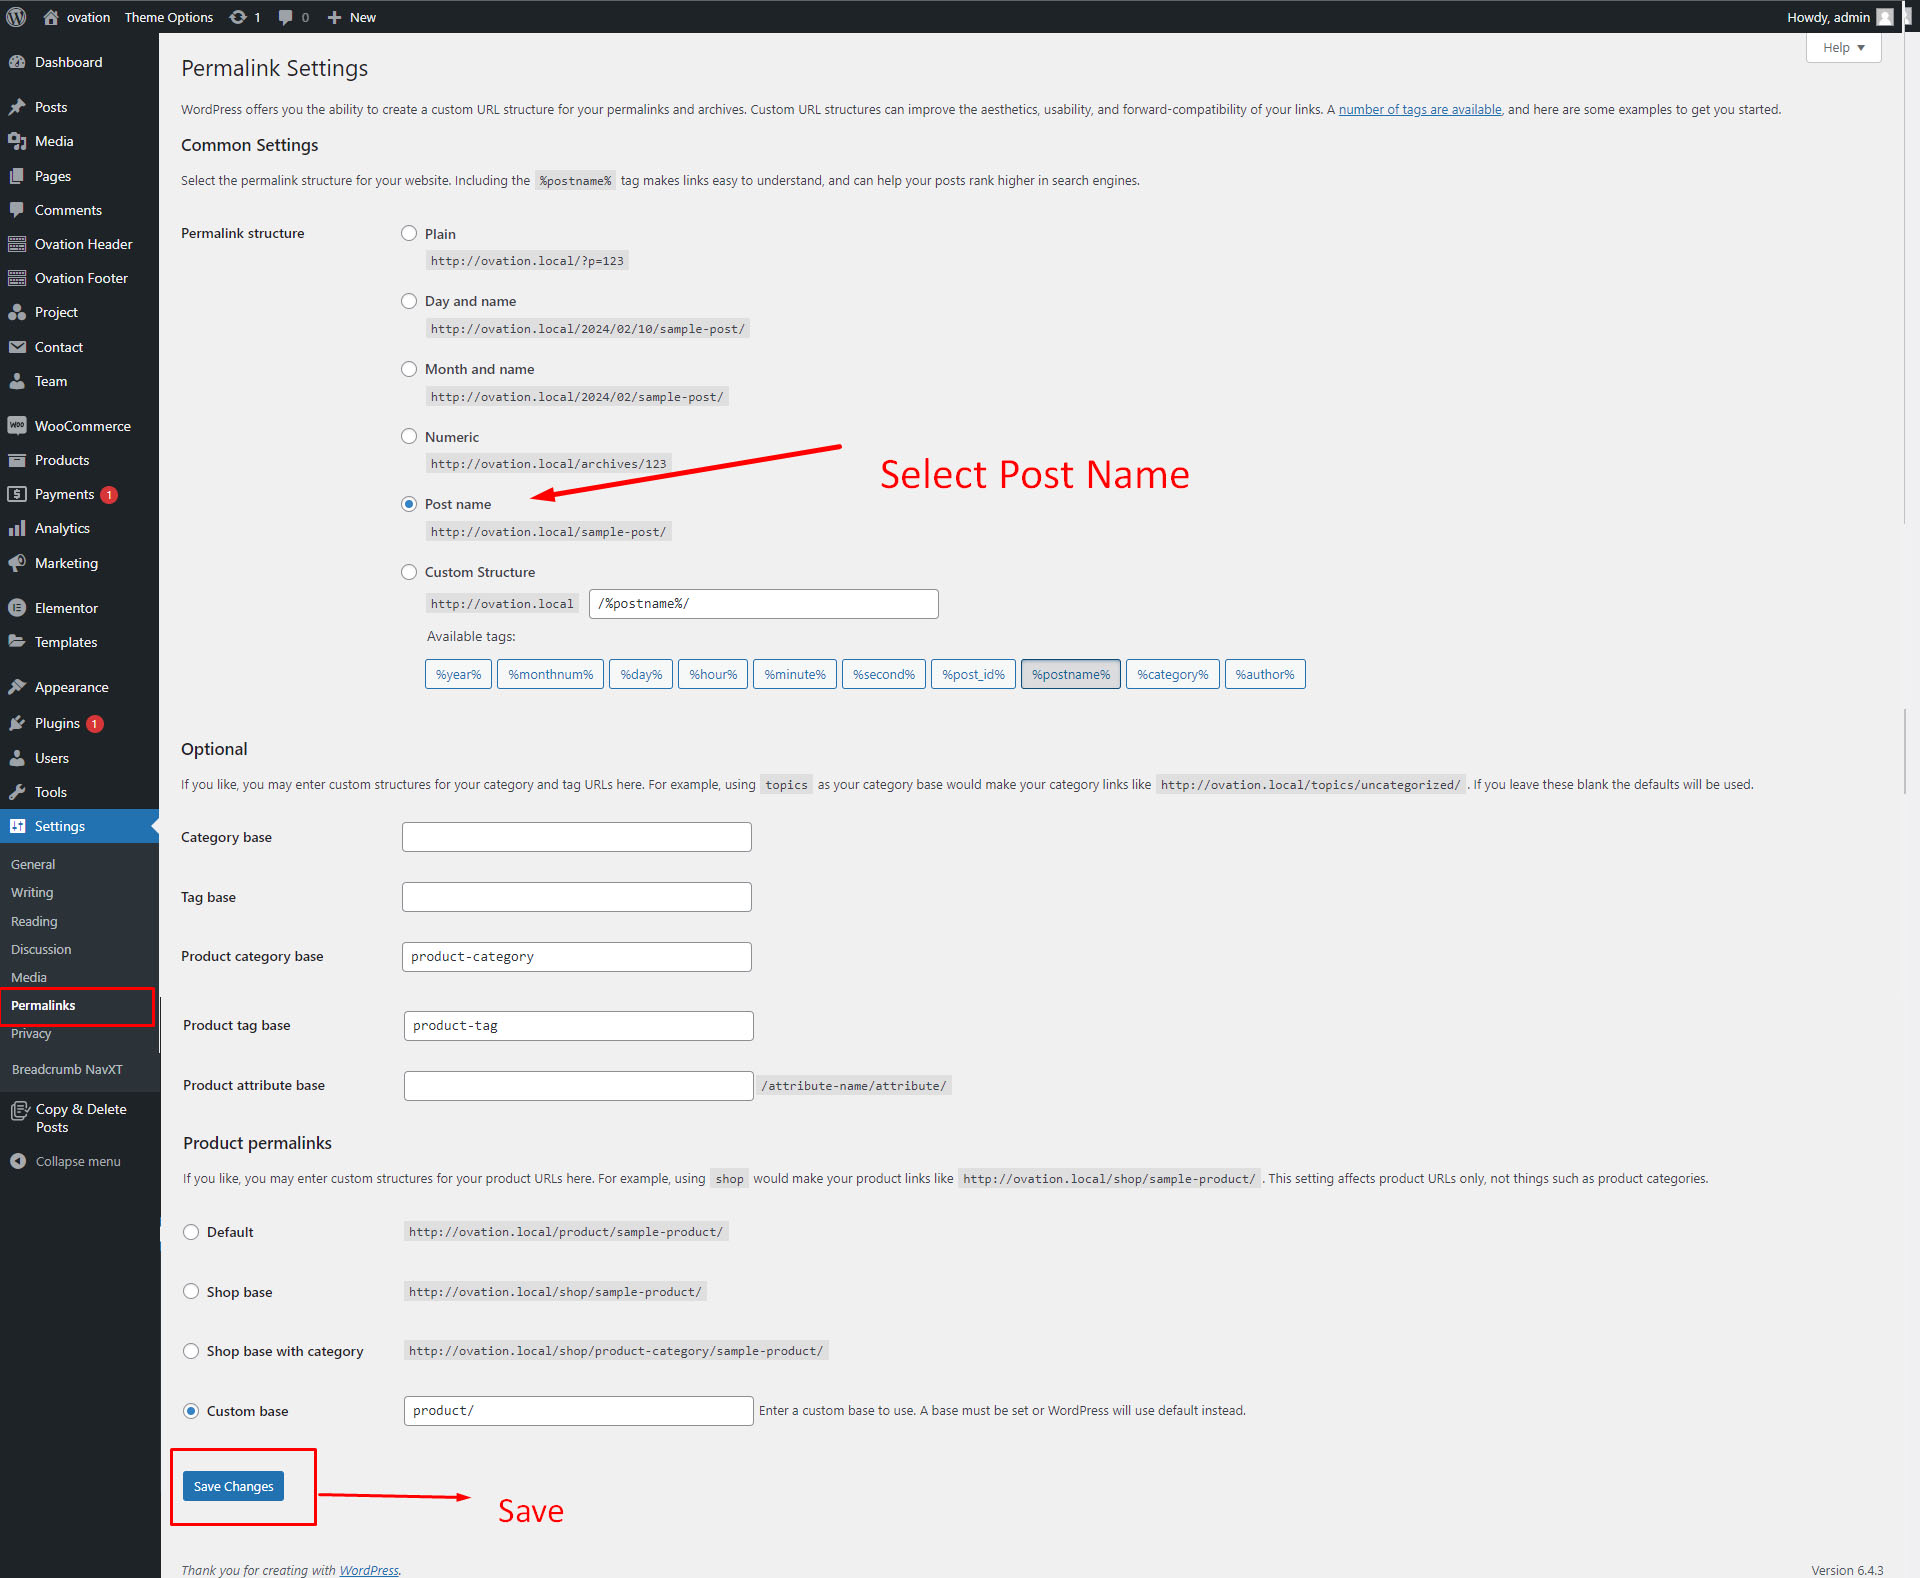Click the admin avatar in top bar
1920x1578 pixels.
1885,17
